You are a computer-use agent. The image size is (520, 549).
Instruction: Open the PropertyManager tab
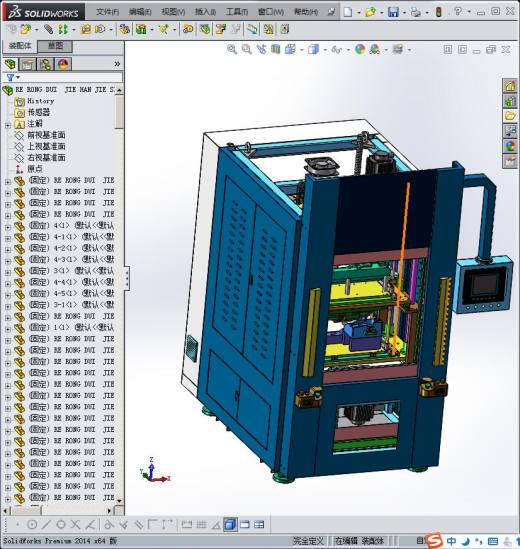[x=28, y=64]
